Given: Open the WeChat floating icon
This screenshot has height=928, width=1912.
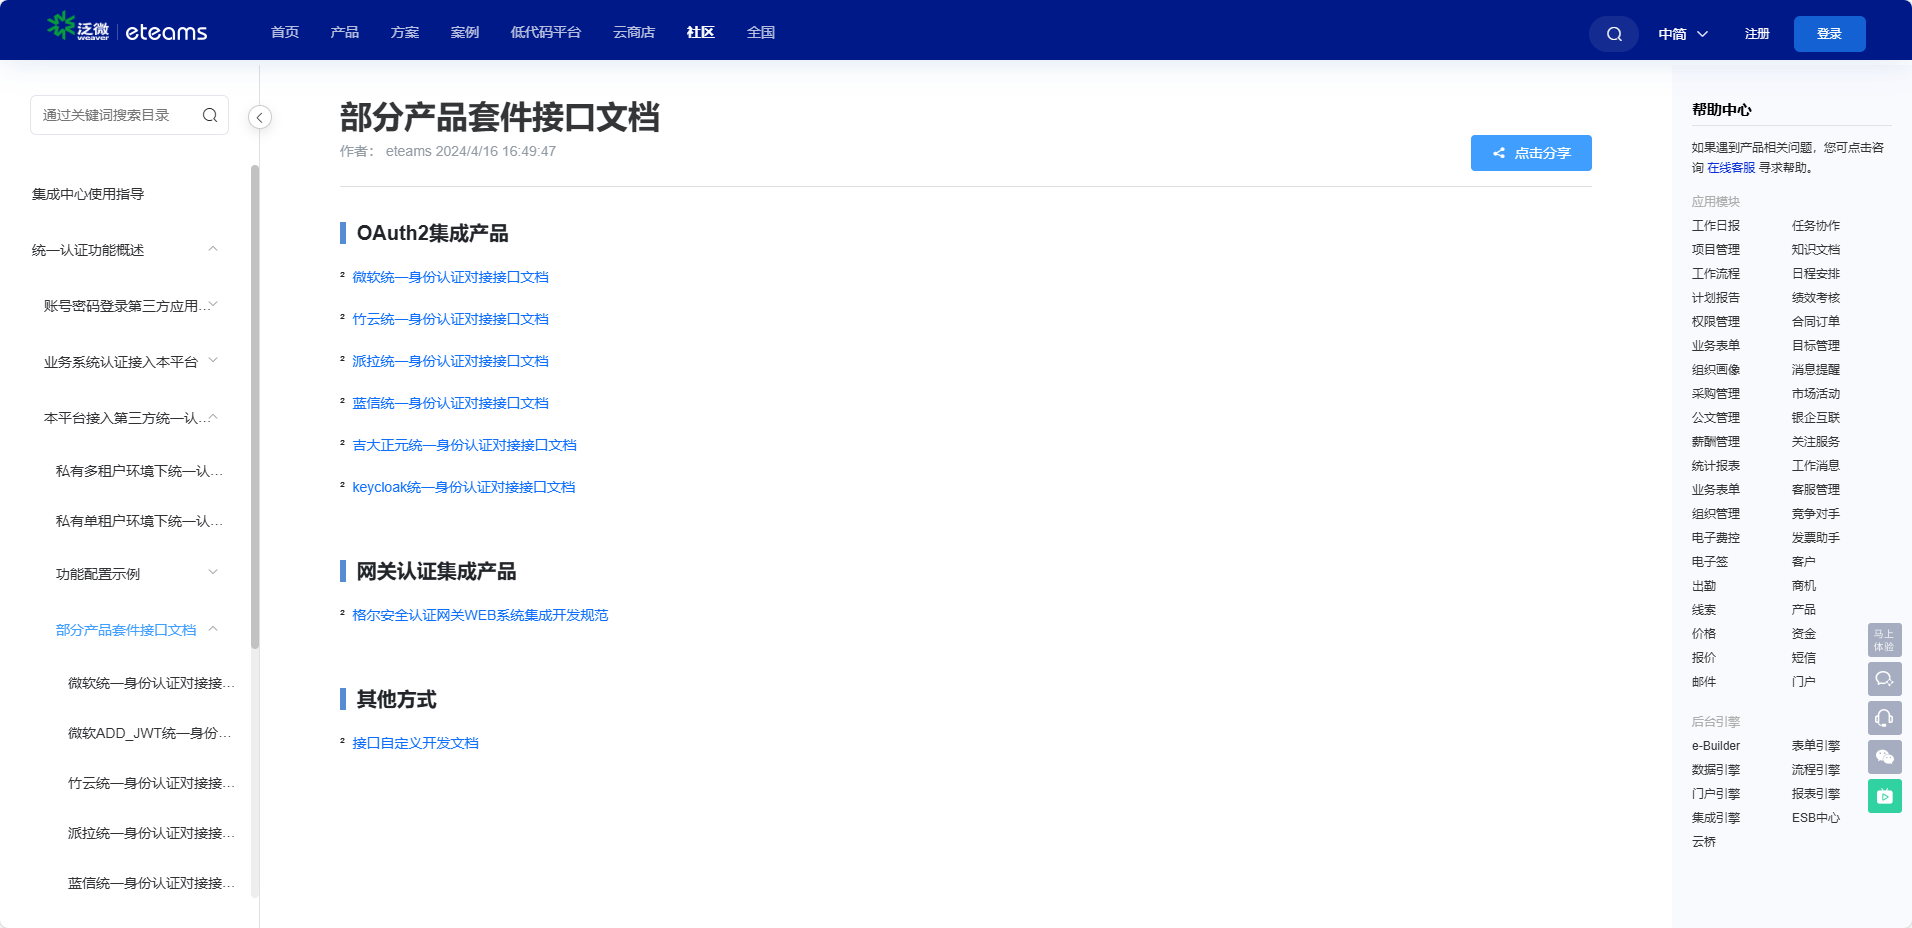Looking at the screenshot, I should click(1884, 757).
